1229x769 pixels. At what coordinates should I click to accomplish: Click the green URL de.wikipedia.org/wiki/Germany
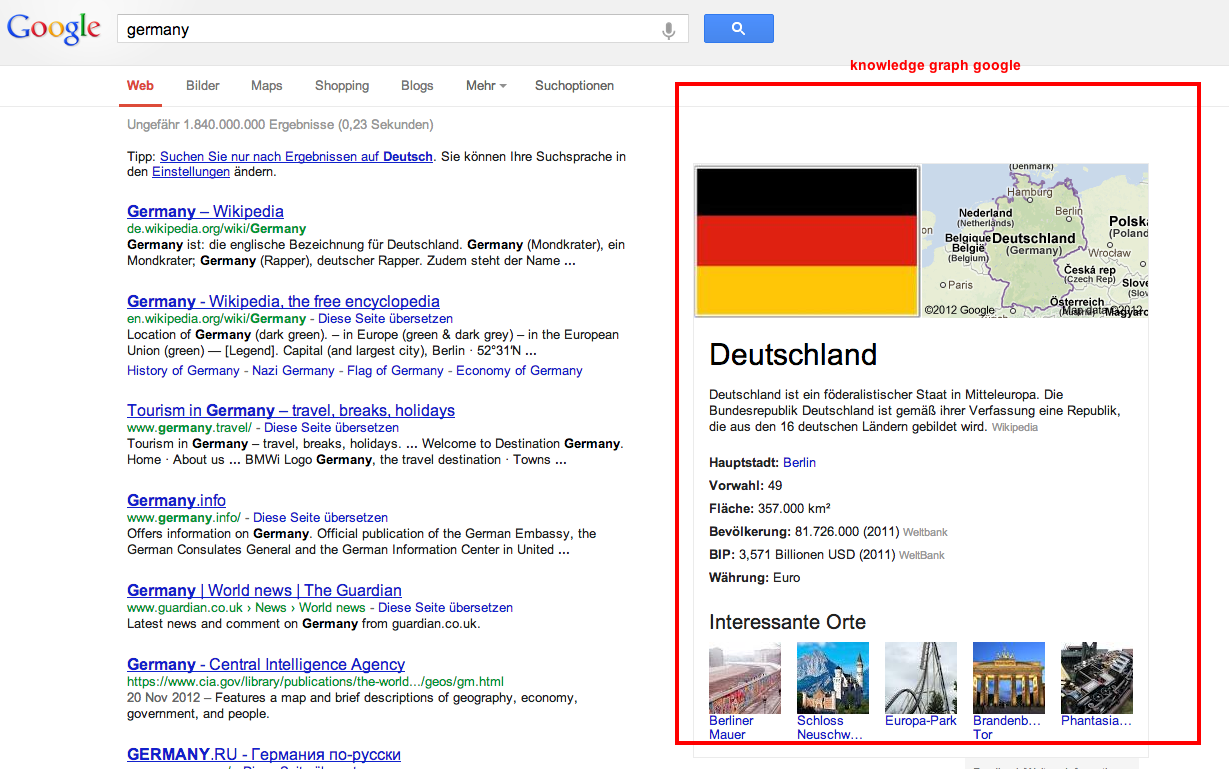point(216,228)
